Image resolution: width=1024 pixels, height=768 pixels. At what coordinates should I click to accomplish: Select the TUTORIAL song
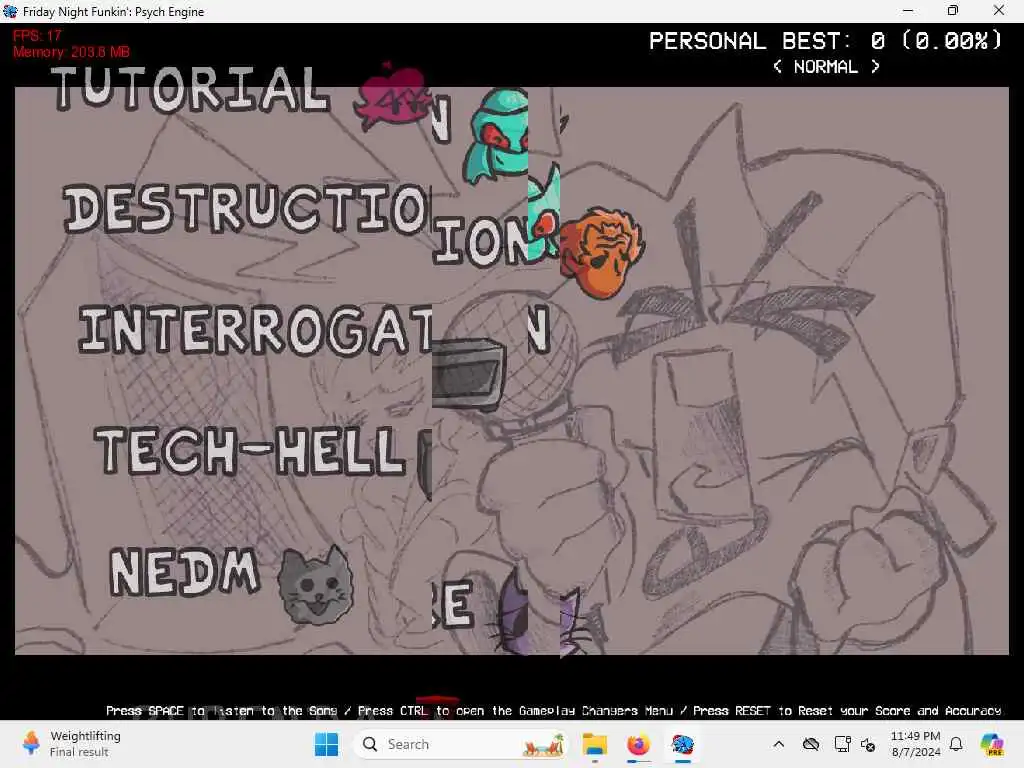pyautogui.click(x=191, y=90)
